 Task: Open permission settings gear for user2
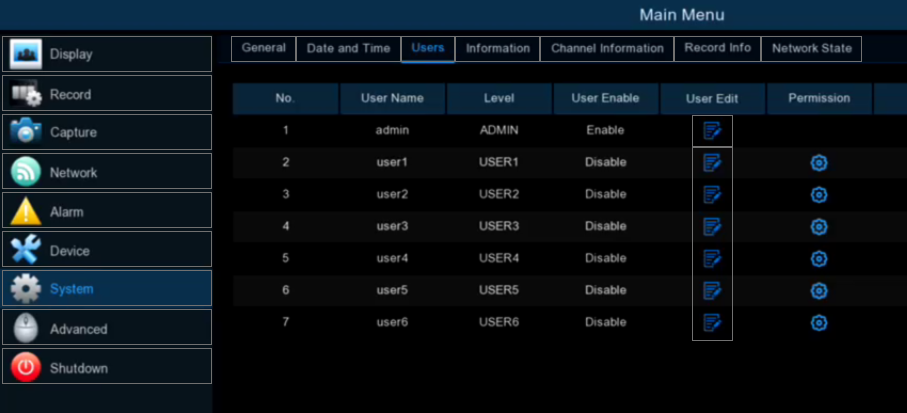[x=819, y=196]
